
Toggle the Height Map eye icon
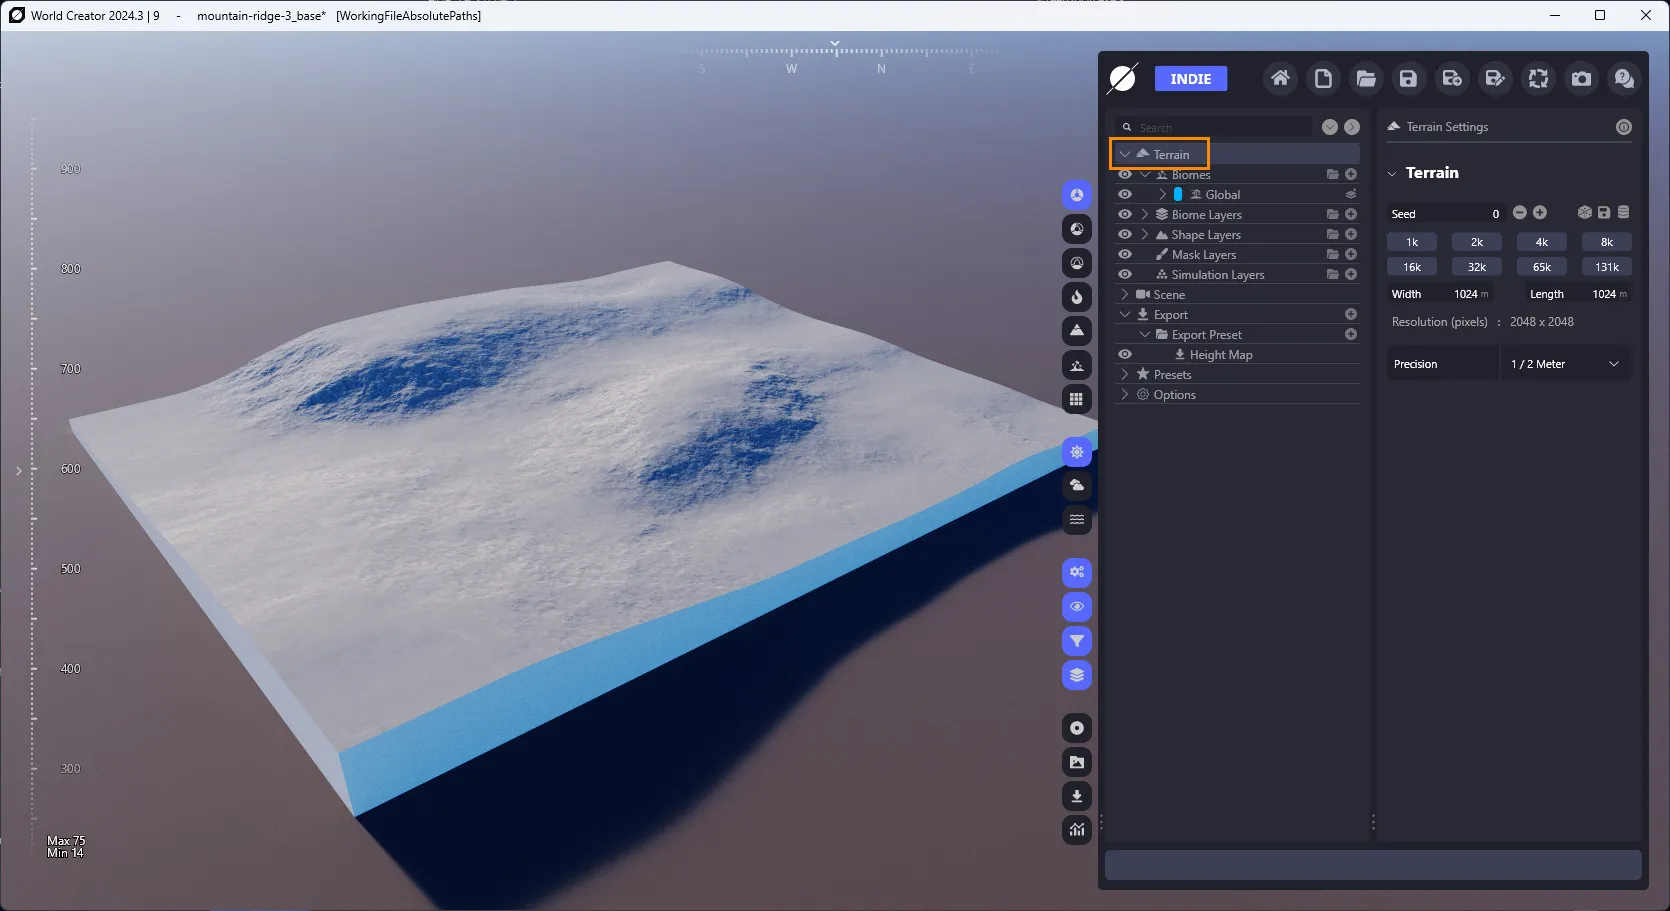pyautogui.click(x=1125, y=354)
